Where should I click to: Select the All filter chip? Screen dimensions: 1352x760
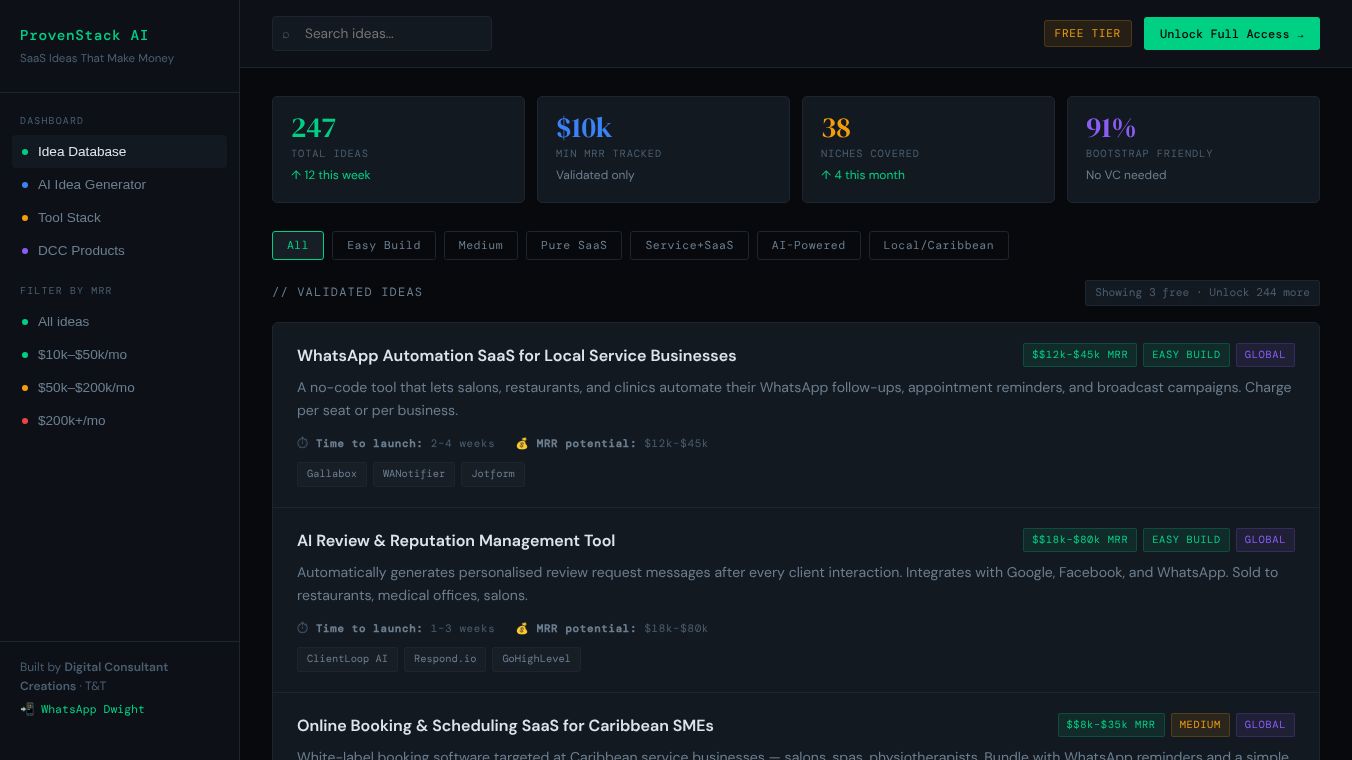(x=298, y=245)
